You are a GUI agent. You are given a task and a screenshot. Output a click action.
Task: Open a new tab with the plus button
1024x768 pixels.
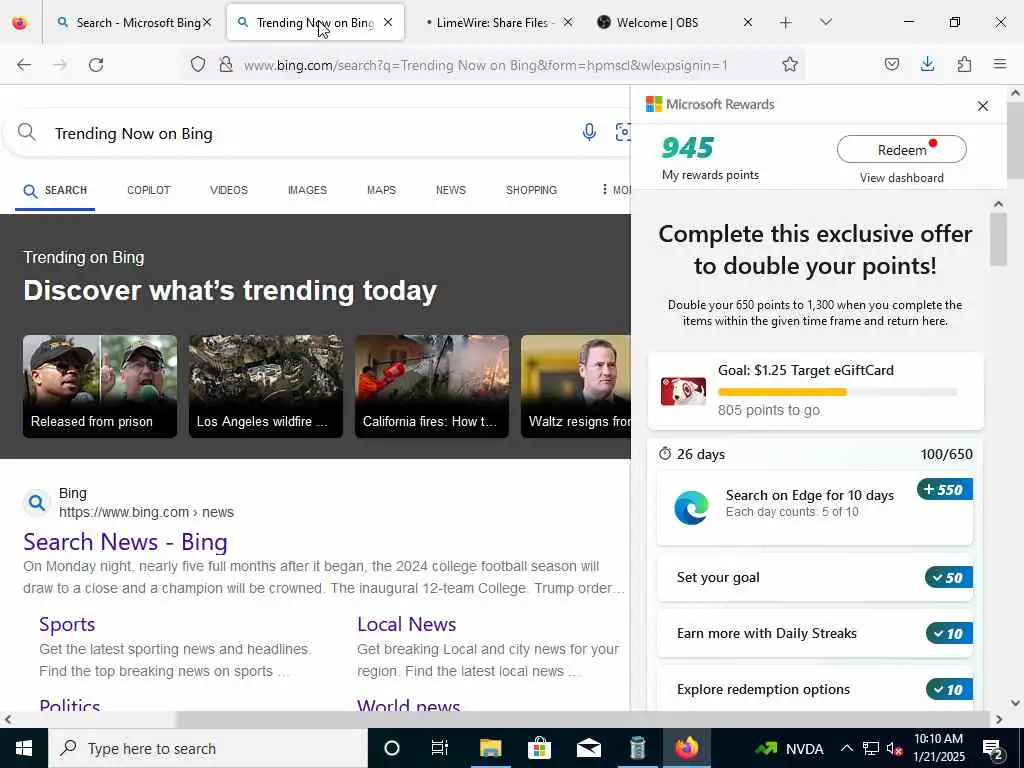tap(786, 23)
